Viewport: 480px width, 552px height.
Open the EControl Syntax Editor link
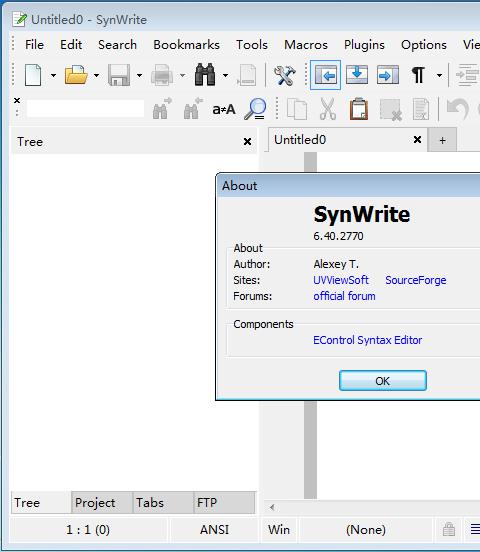(x=367, y=340)
